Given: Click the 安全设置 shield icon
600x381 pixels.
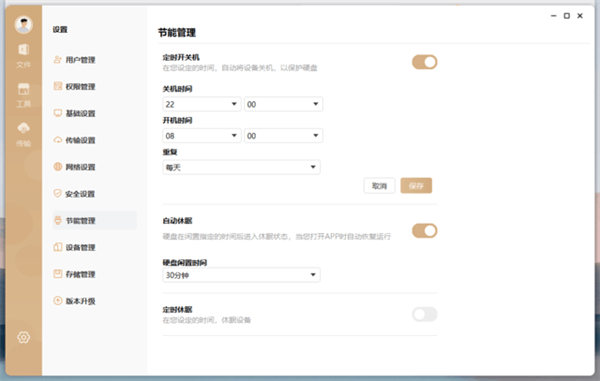Looking at the screenshot, I should click(x=57, y=194).
